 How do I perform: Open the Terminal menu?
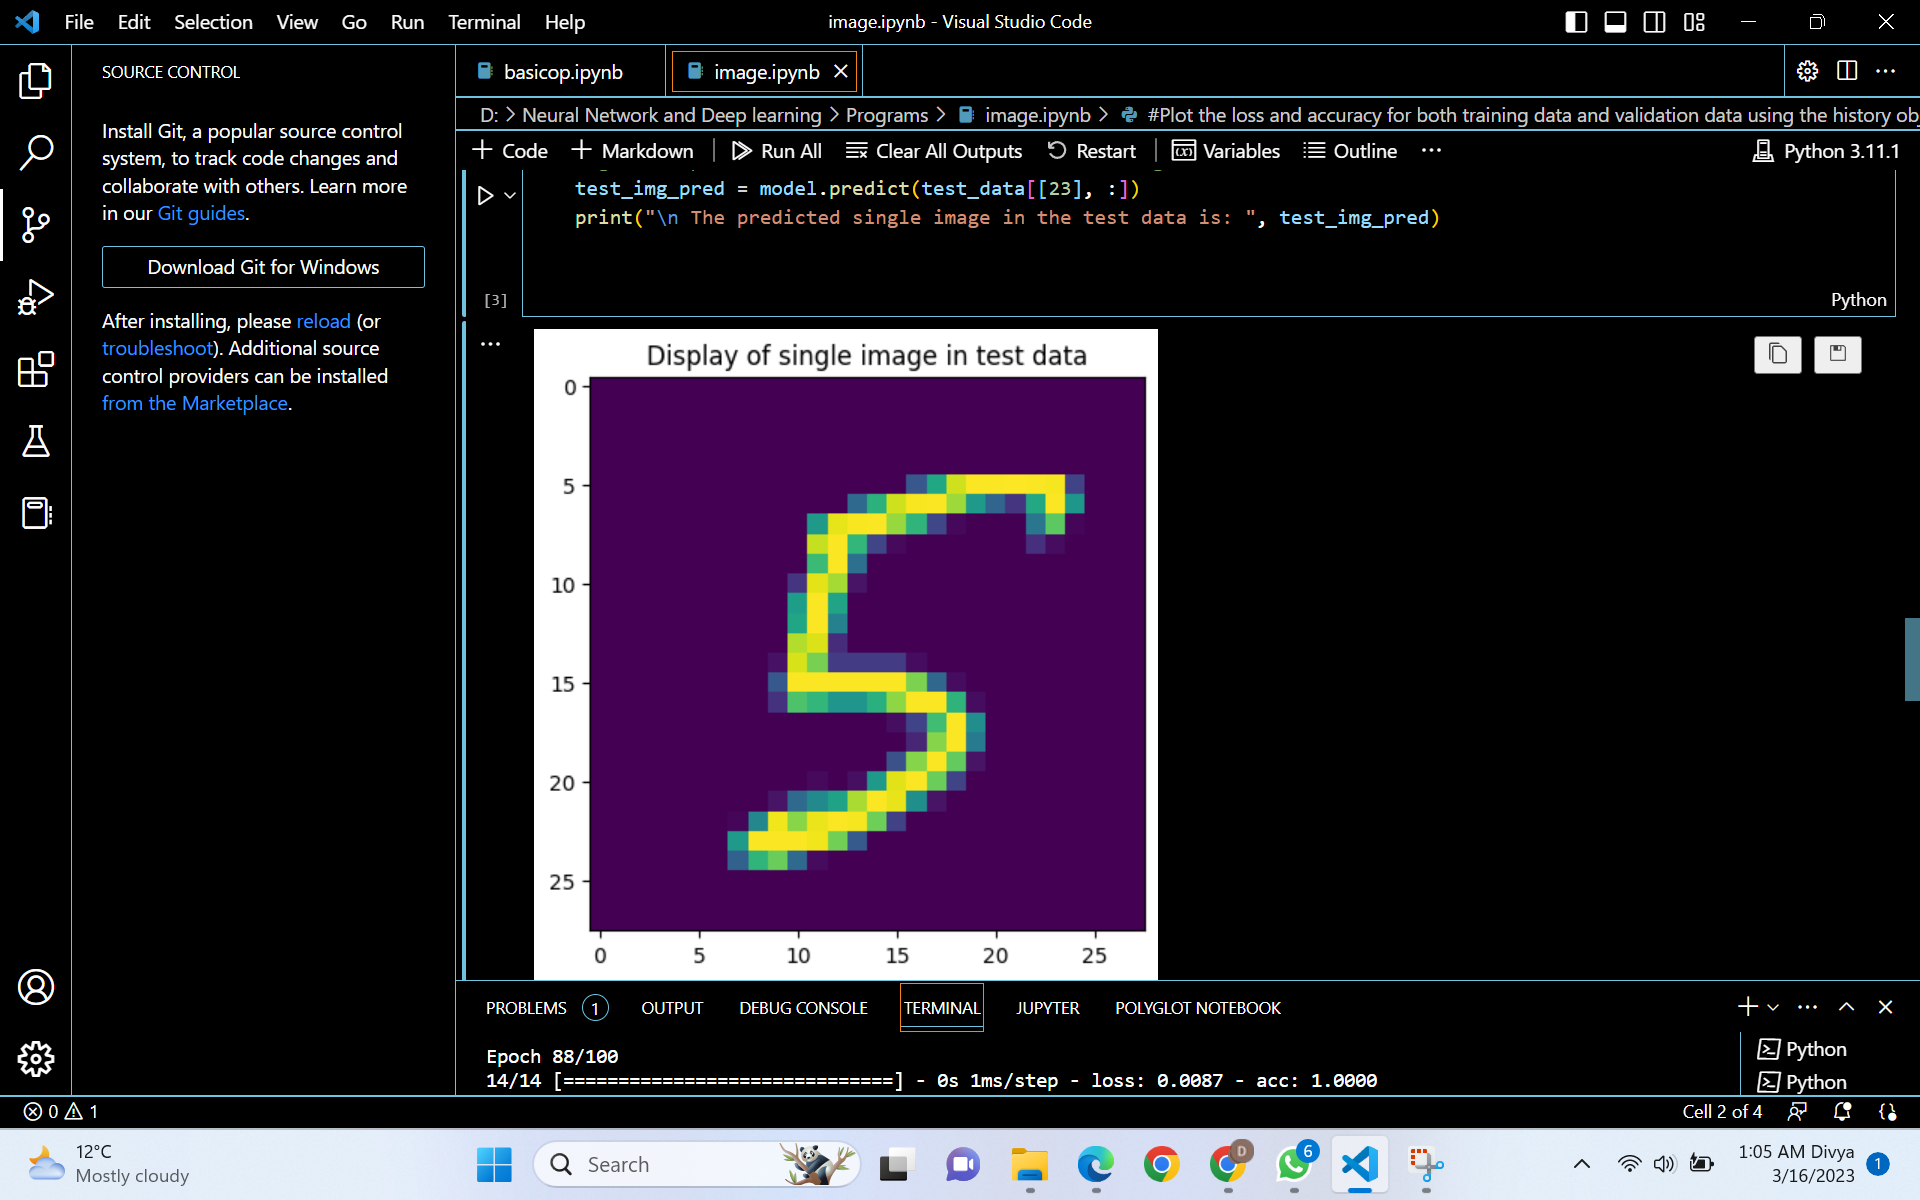(484, 21)
